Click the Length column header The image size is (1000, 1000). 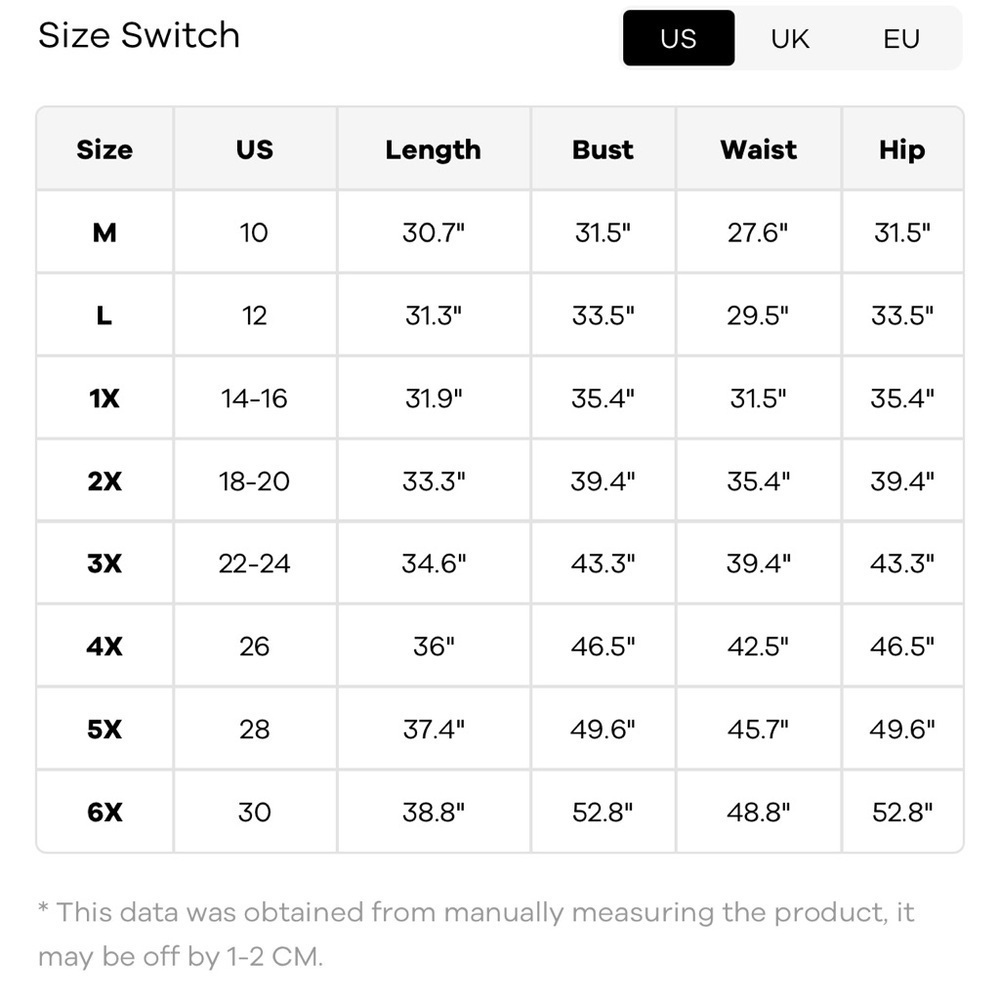pos(433,150)
